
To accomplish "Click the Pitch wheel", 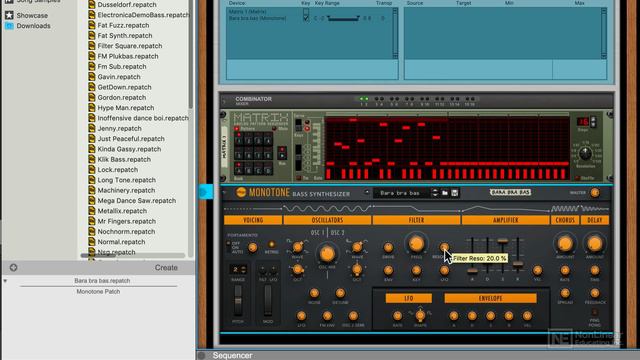I will click(238, 300).
